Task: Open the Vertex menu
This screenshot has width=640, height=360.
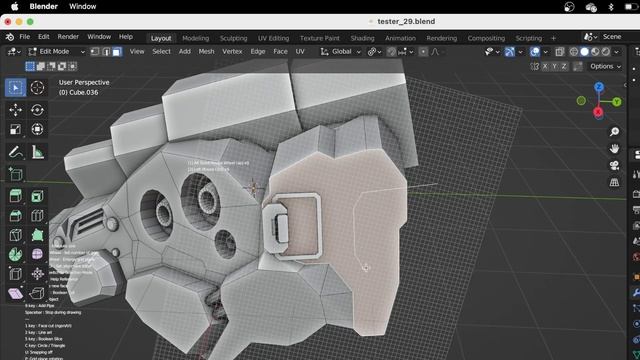Action: (x=232, y=51)
